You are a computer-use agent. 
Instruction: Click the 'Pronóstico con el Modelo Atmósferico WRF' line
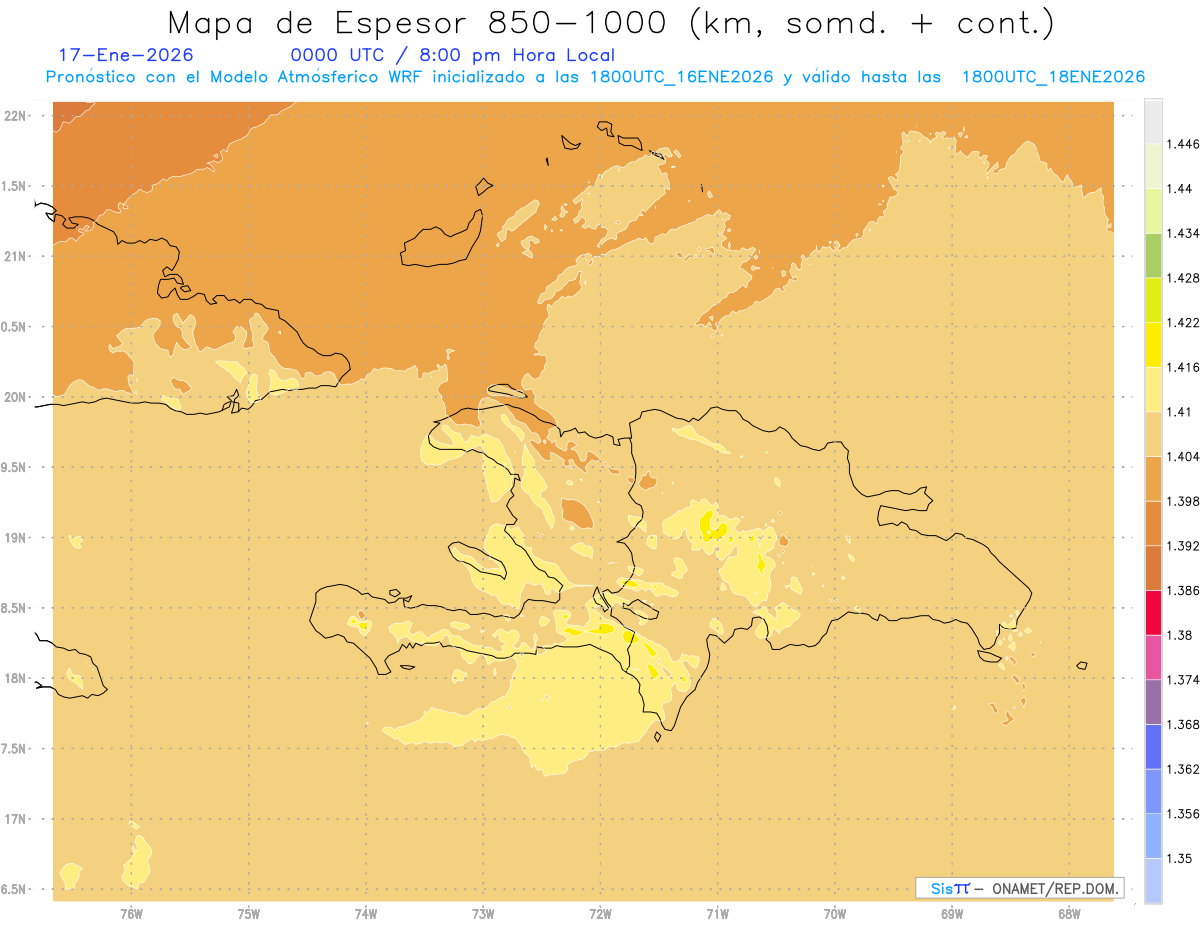pyautogui.click(x=595, y=77)
